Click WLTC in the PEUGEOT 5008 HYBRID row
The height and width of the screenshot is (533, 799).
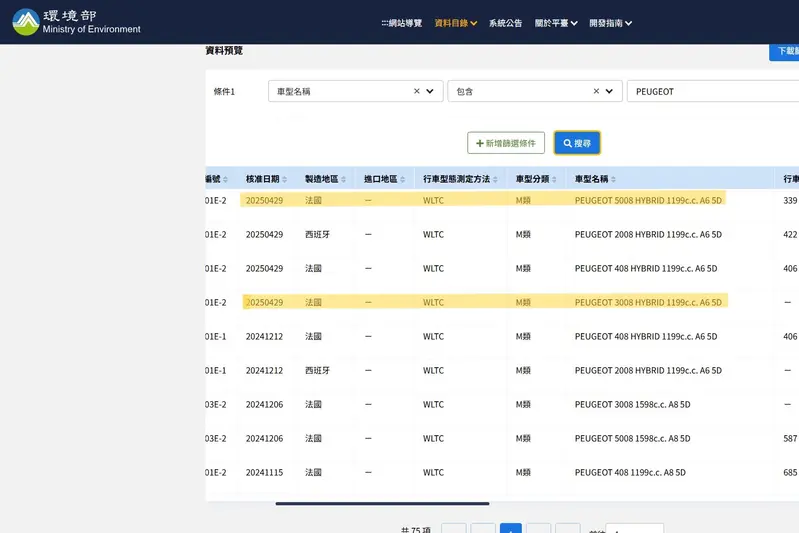pos(433,200)
